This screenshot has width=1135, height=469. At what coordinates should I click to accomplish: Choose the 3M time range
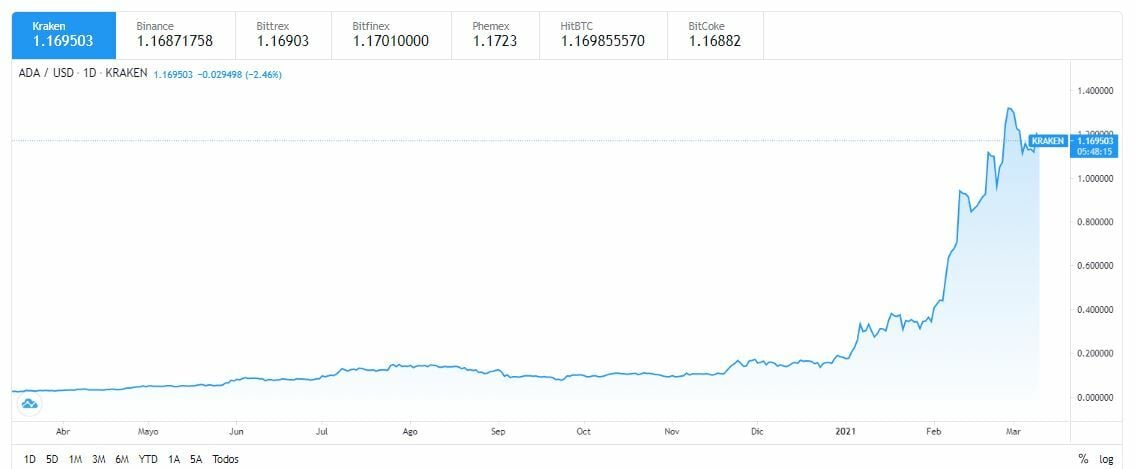tap(99, 459)
